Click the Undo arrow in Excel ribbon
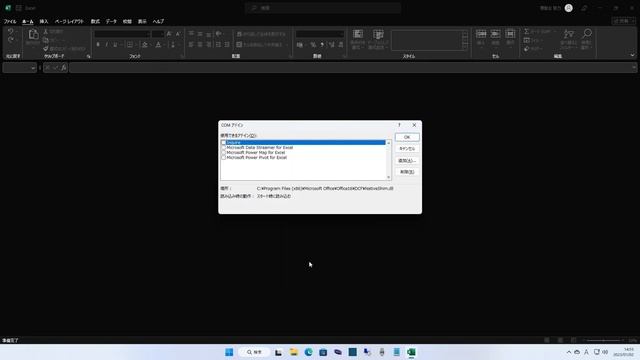640x360 pixels. [x=11, y=31]
